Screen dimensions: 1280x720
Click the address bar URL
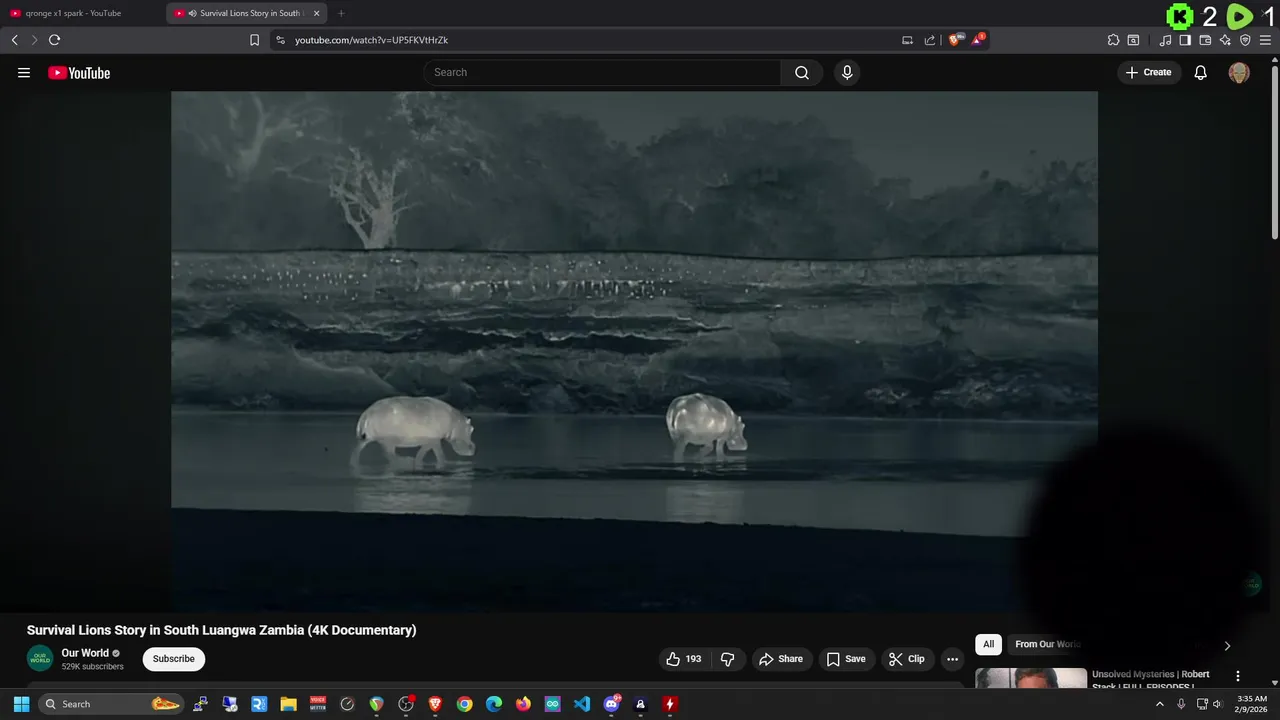click(x=371, y=40)
